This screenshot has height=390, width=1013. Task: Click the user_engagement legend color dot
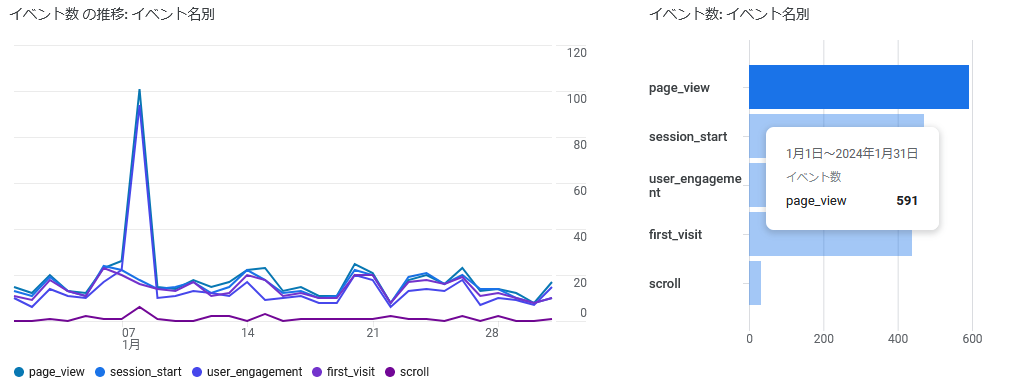(x=196, y=372)
